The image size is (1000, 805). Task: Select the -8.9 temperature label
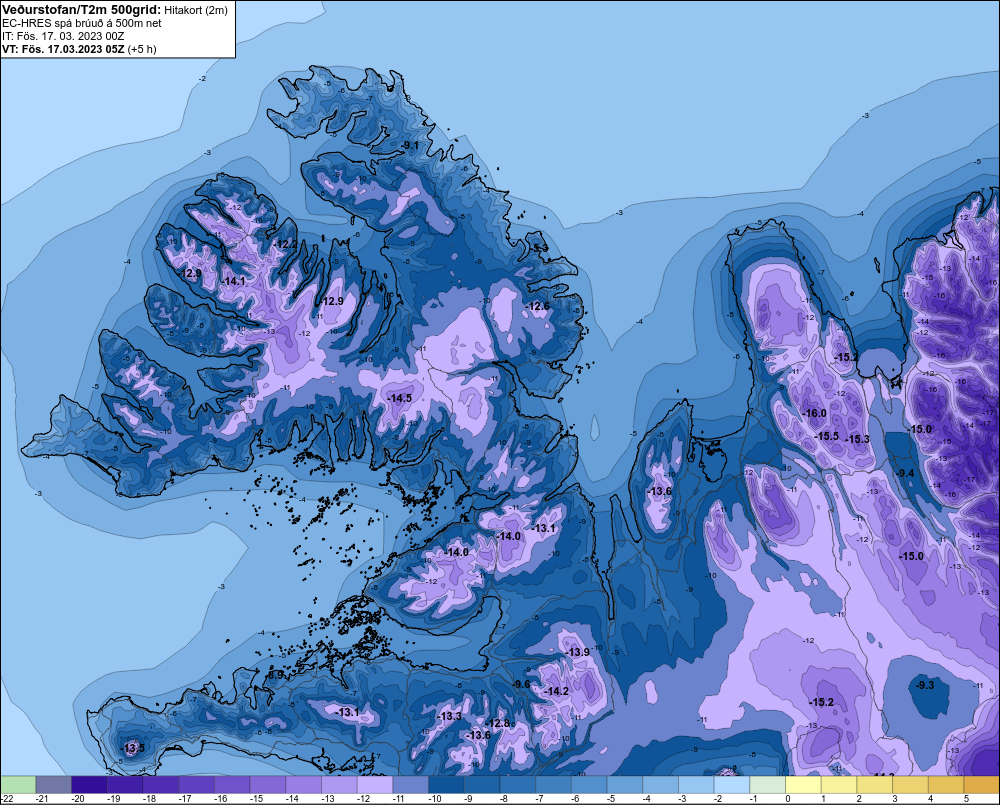point(275,674)
